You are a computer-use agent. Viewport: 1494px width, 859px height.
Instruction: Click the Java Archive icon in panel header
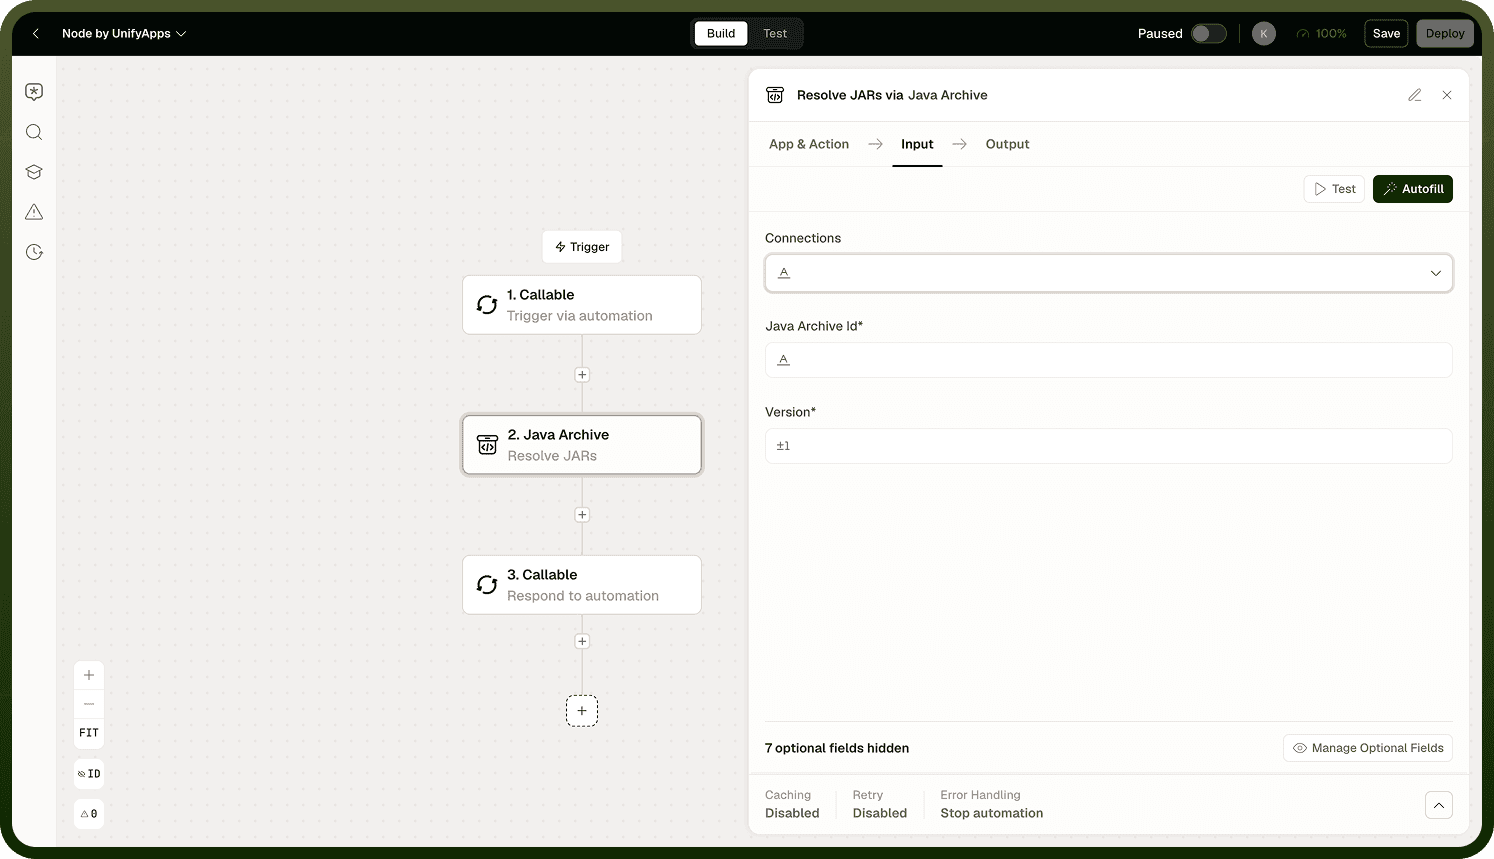click(x=775, y=95)
